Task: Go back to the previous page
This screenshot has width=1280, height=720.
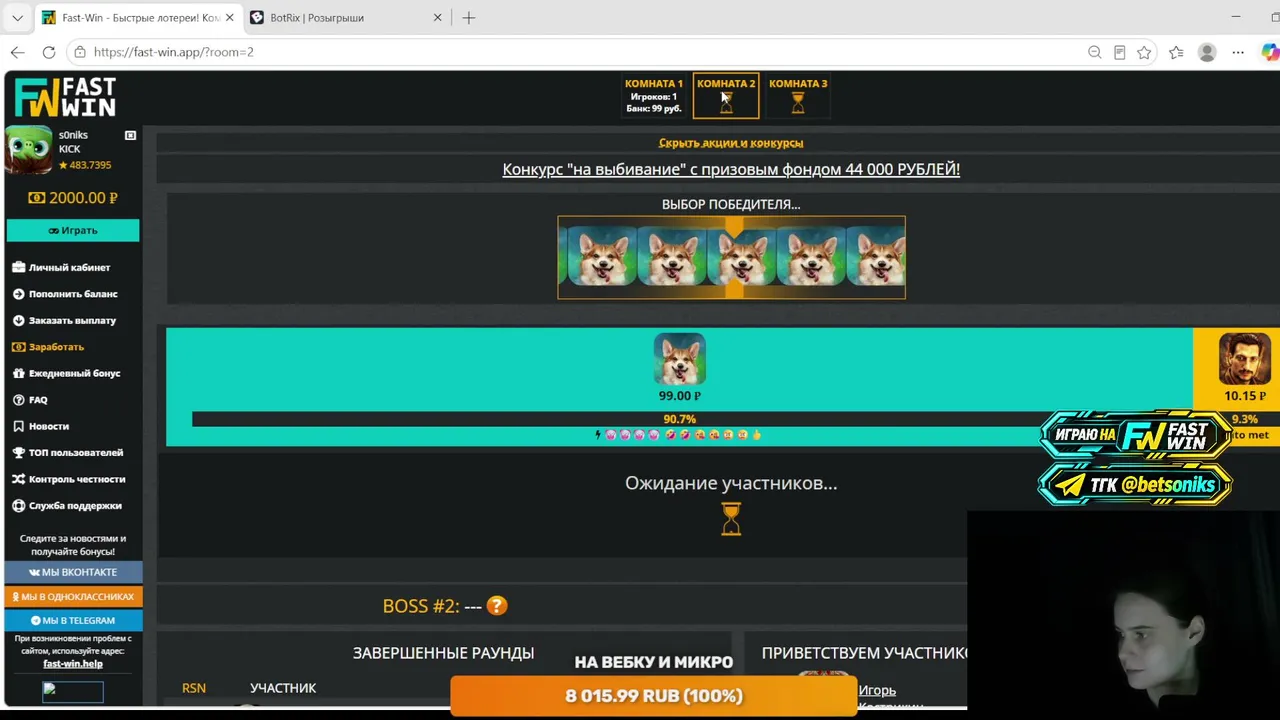Action: pyautogui.click(x=18, y=52)
